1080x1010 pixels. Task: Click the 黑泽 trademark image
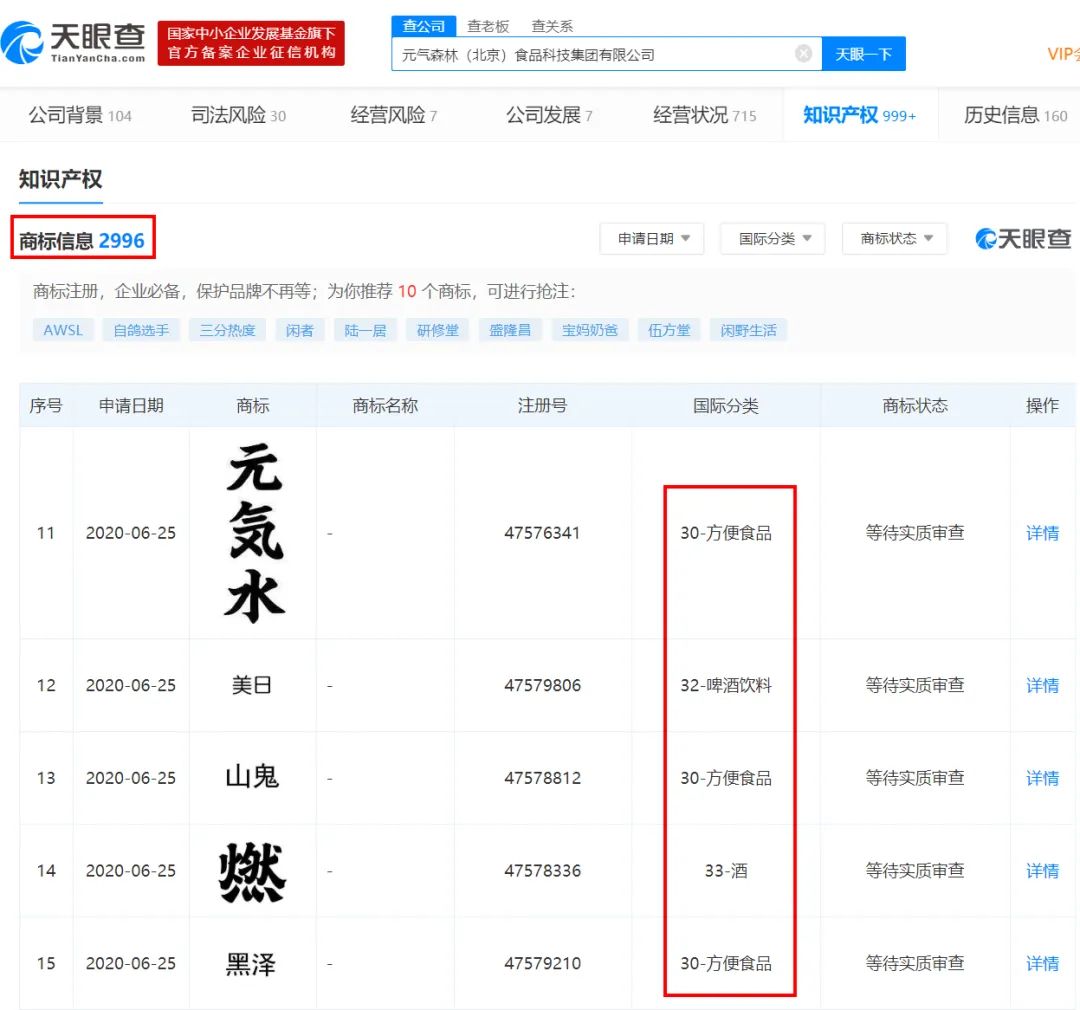tap(251, 964)
